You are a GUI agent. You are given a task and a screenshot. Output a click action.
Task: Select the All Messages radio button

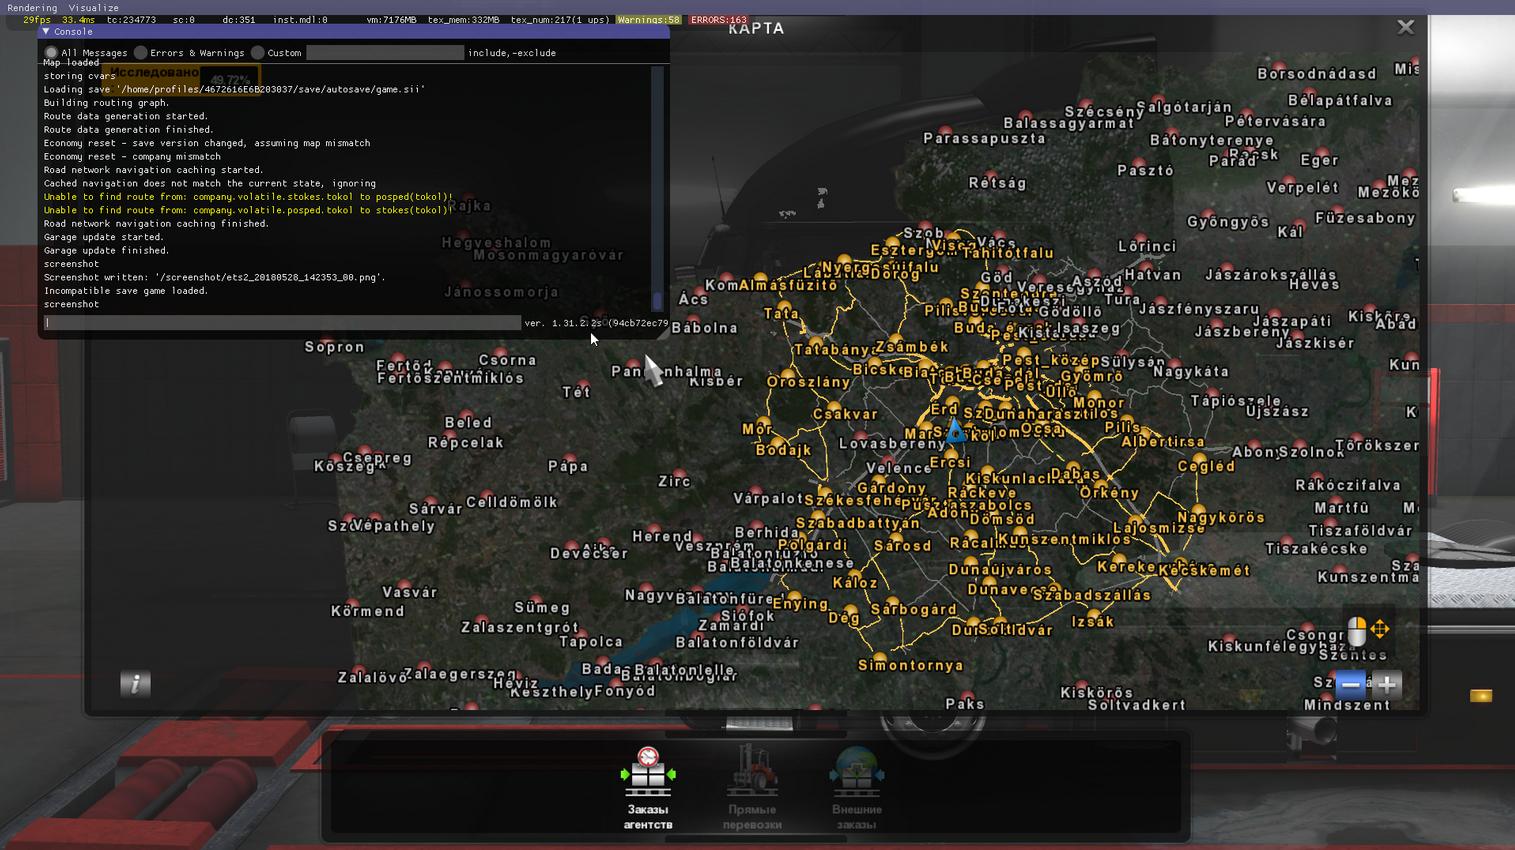coord(51,53)
